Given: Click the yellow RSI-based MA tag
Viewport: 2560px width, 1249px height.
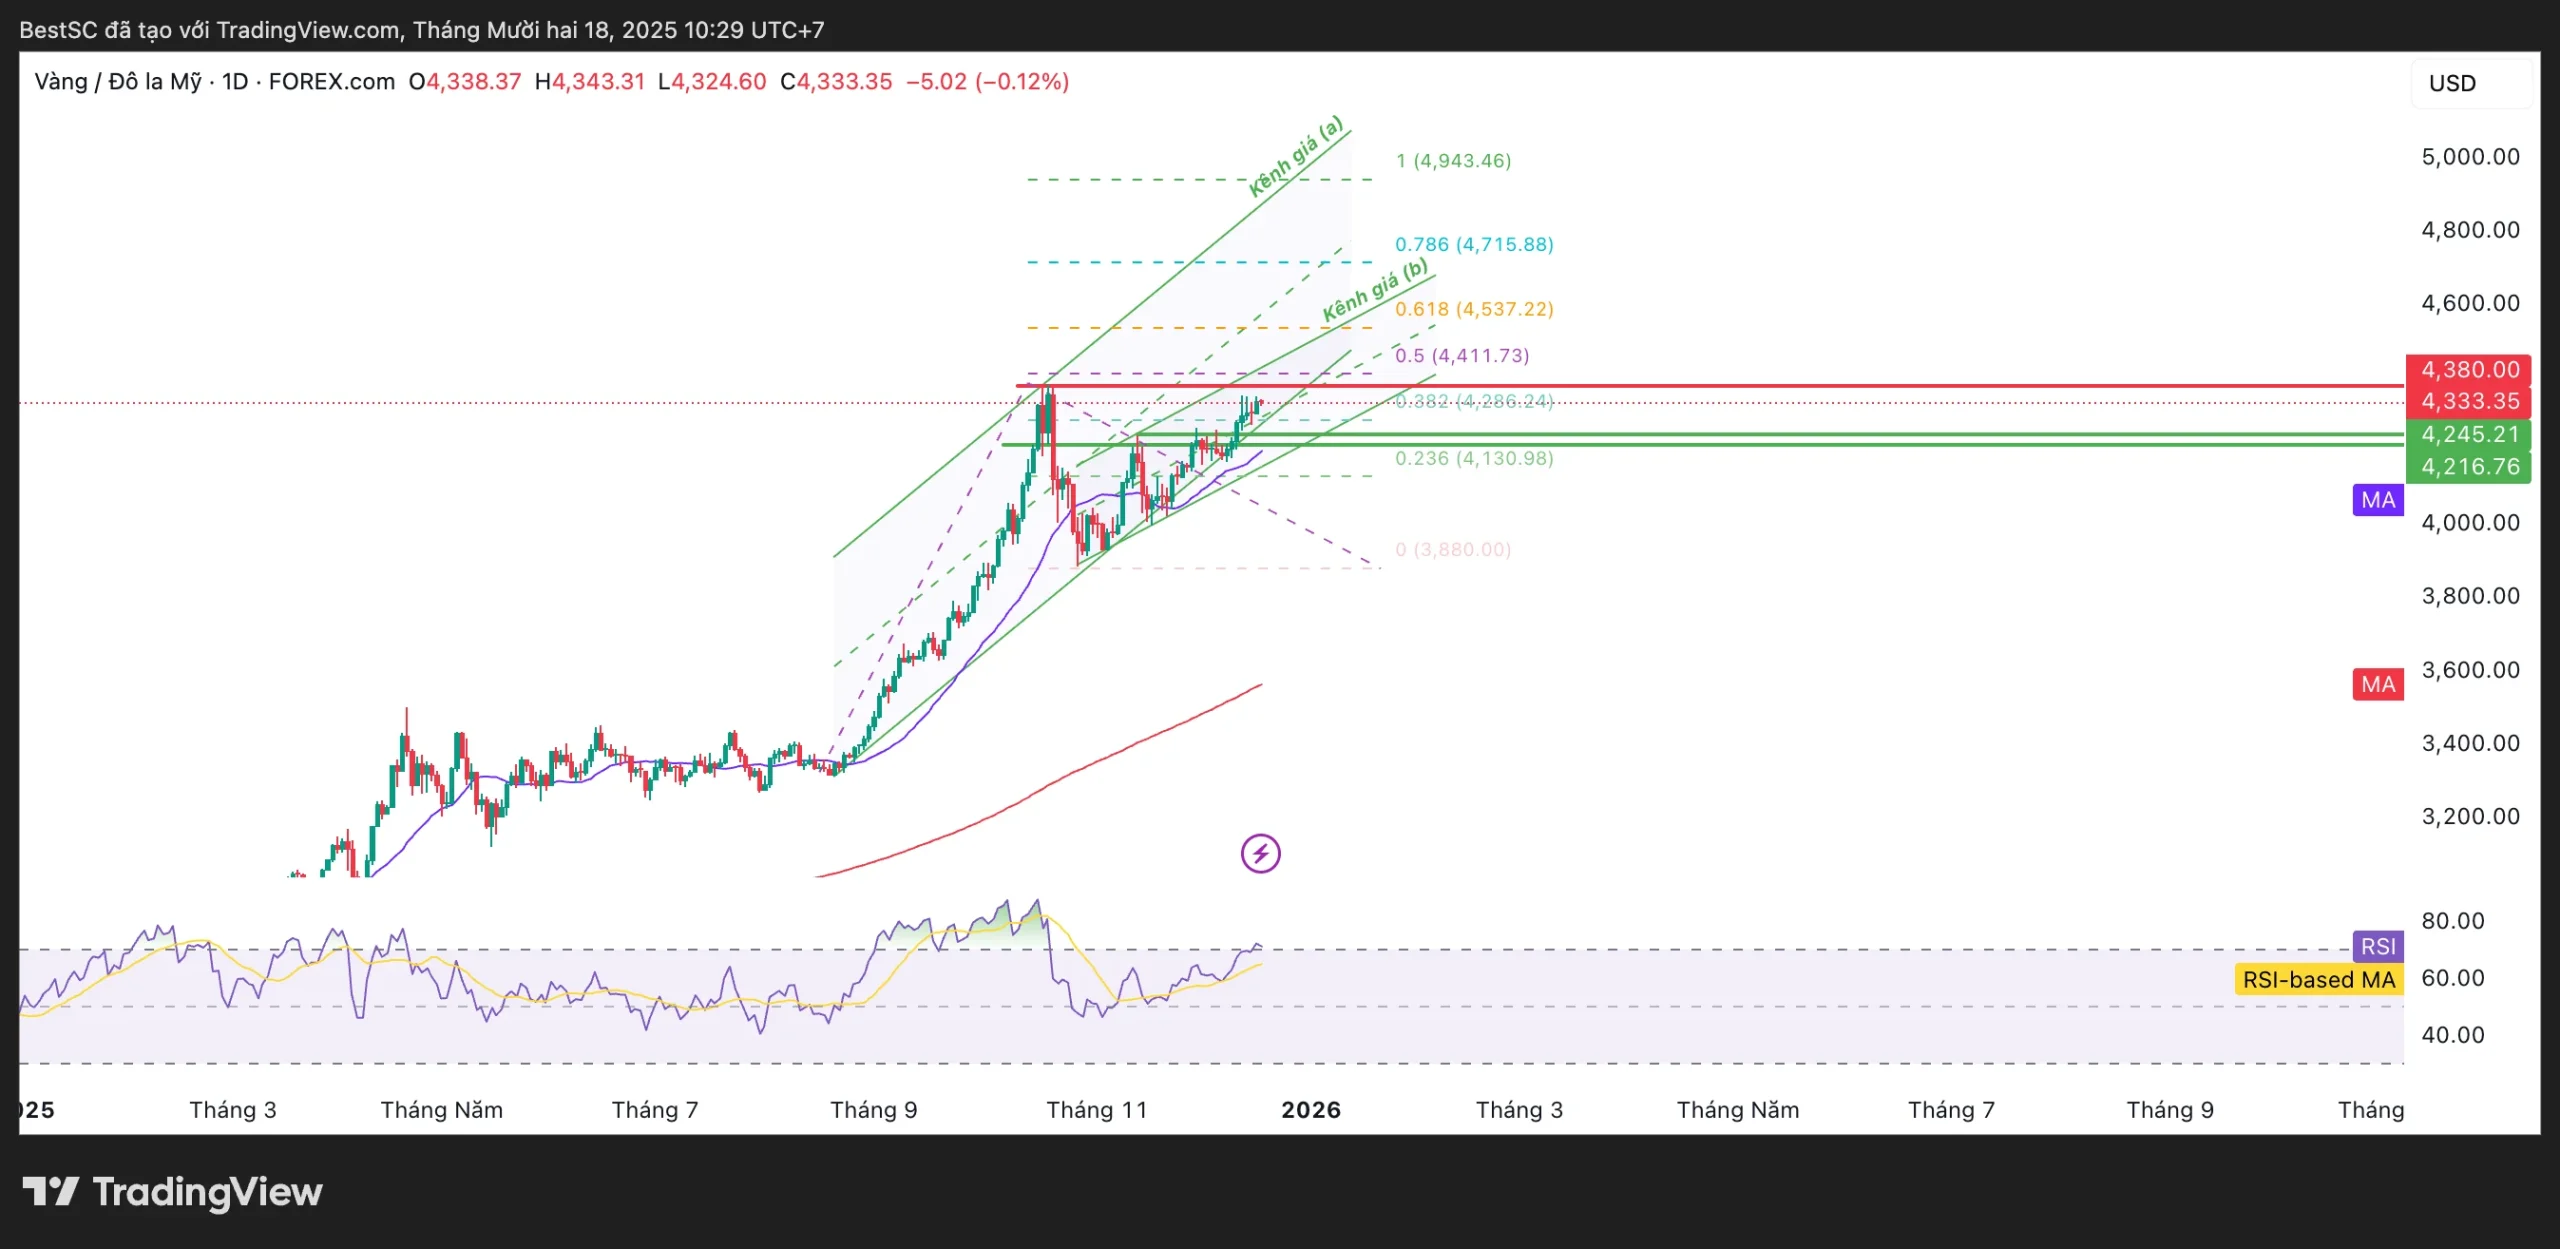Looking at the screenshot, I should tap(2318, 979).
